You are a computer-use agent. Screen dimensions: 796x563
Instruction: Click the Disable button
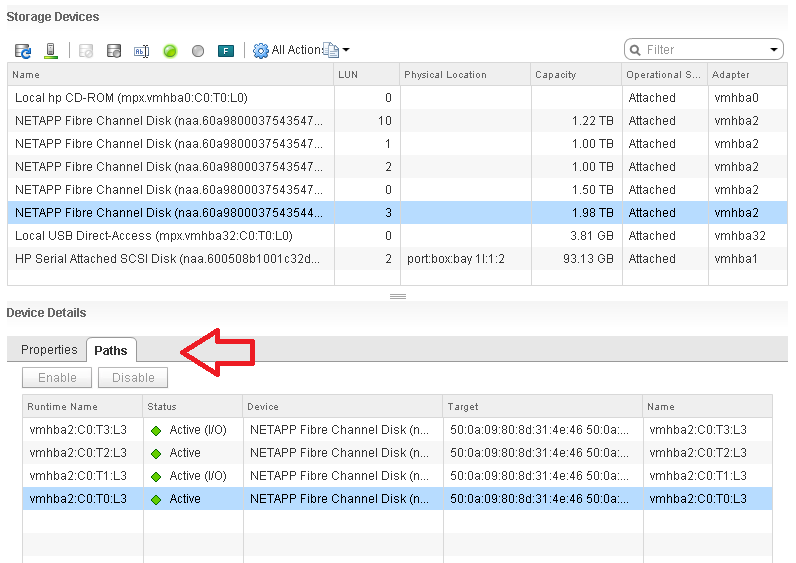[x=133, y=378]
